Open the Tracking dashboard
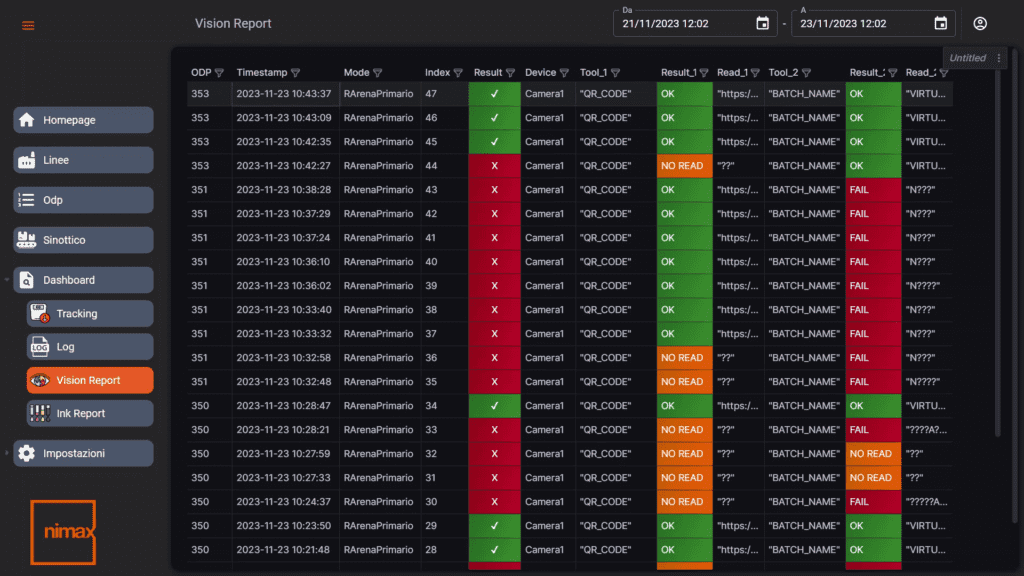 click(x=90, y=313)
